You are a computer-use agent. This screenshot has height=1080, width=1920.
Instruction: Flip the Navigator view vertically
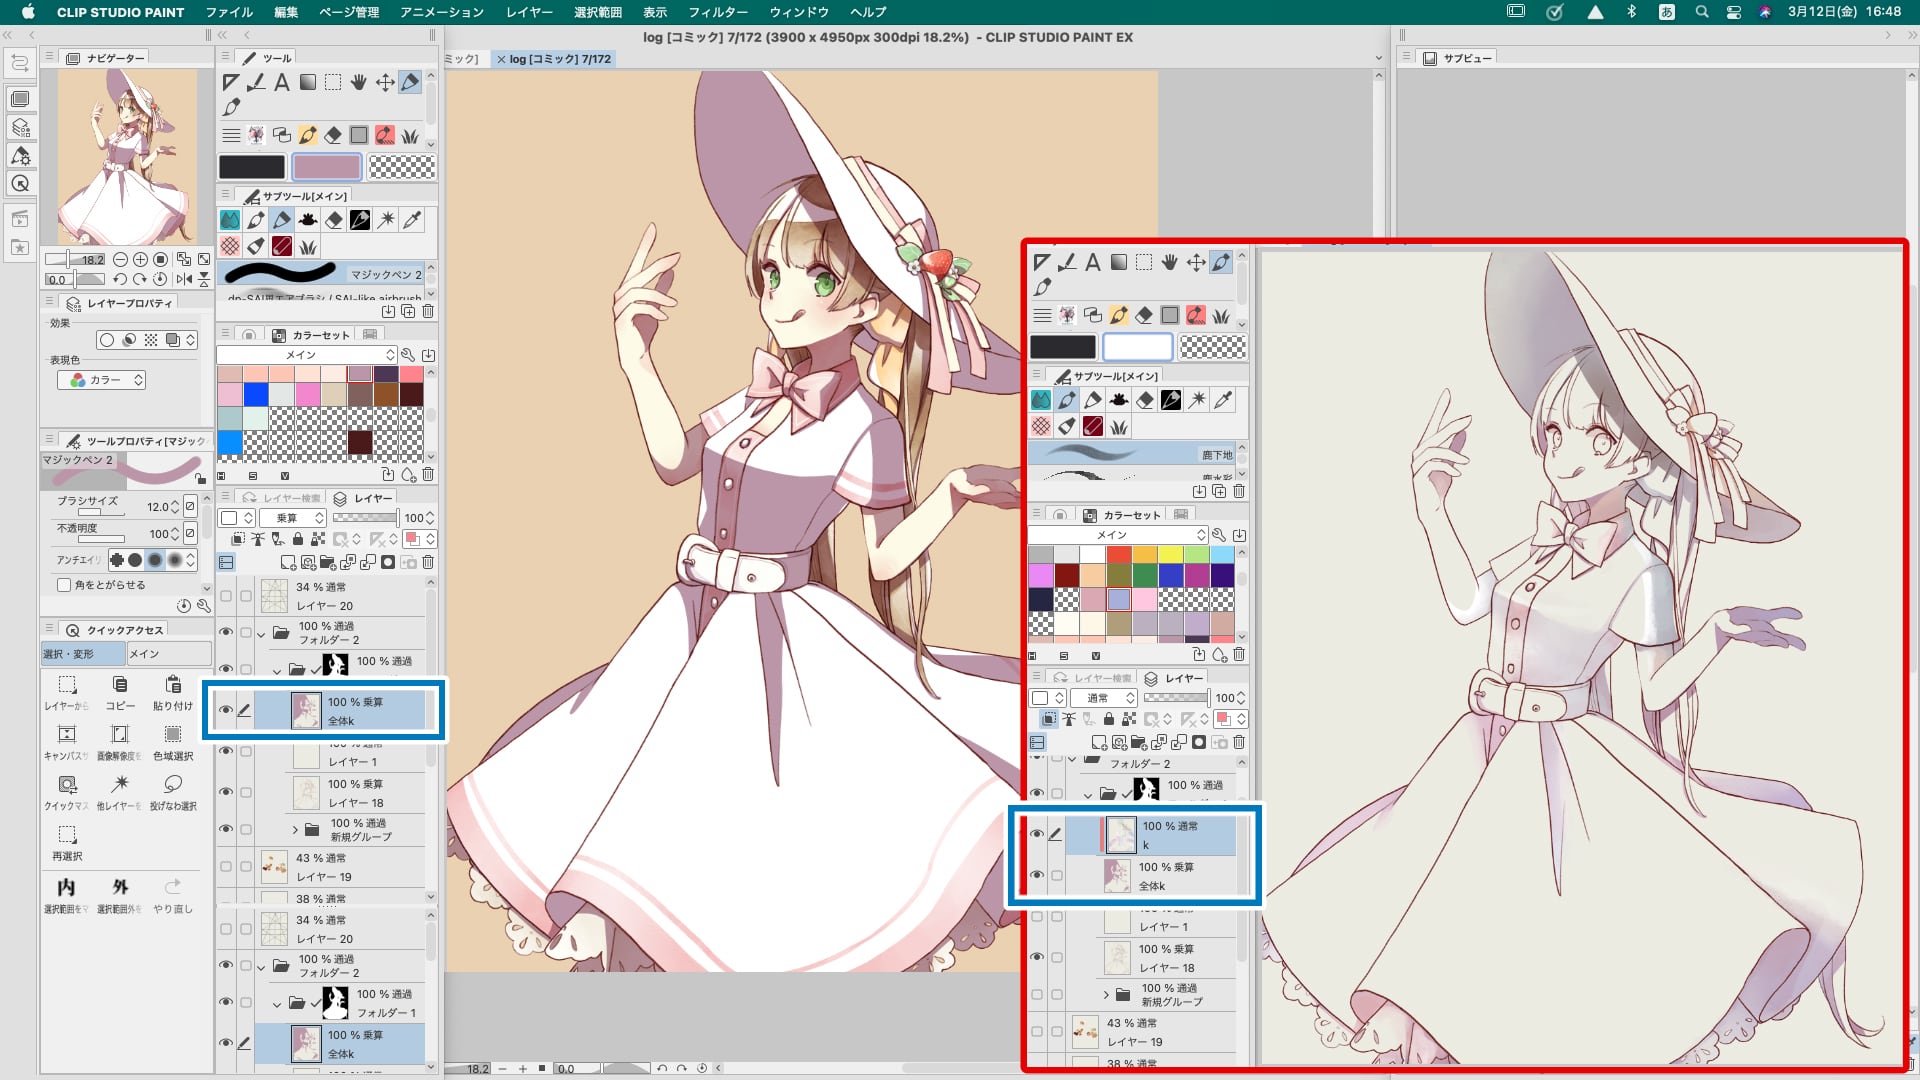coord(204,279)
